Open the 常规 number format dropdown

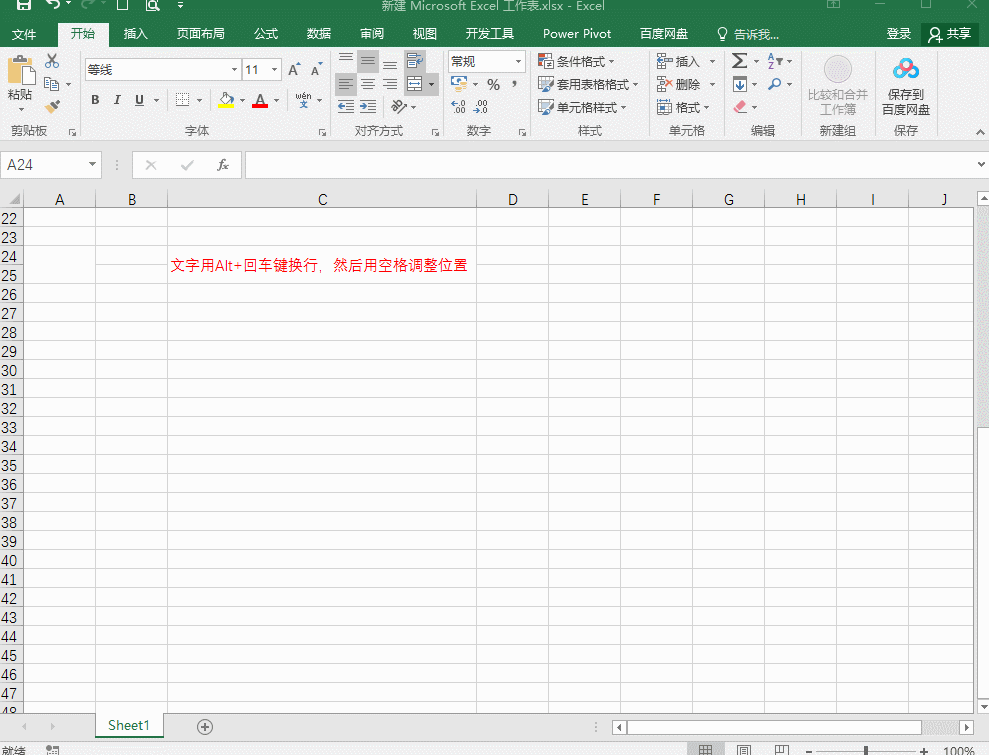pyautogui.click(x=518, y=61)
